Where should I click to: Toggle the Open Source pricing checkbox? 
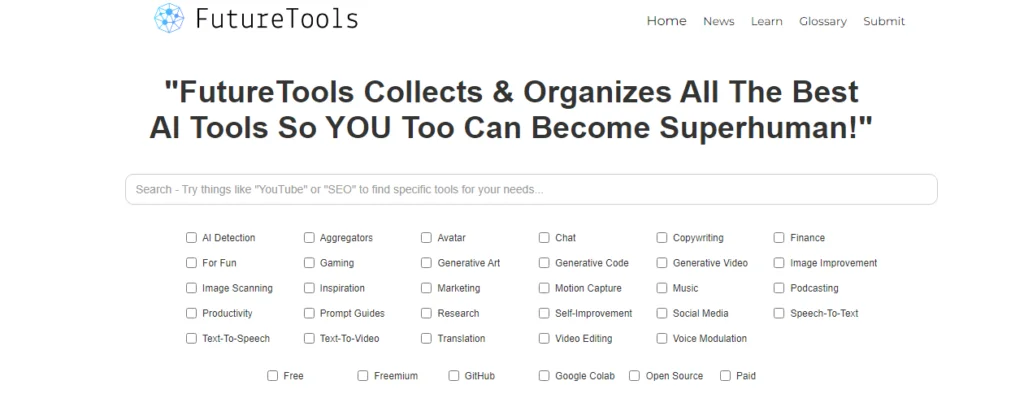coord(634,376)
